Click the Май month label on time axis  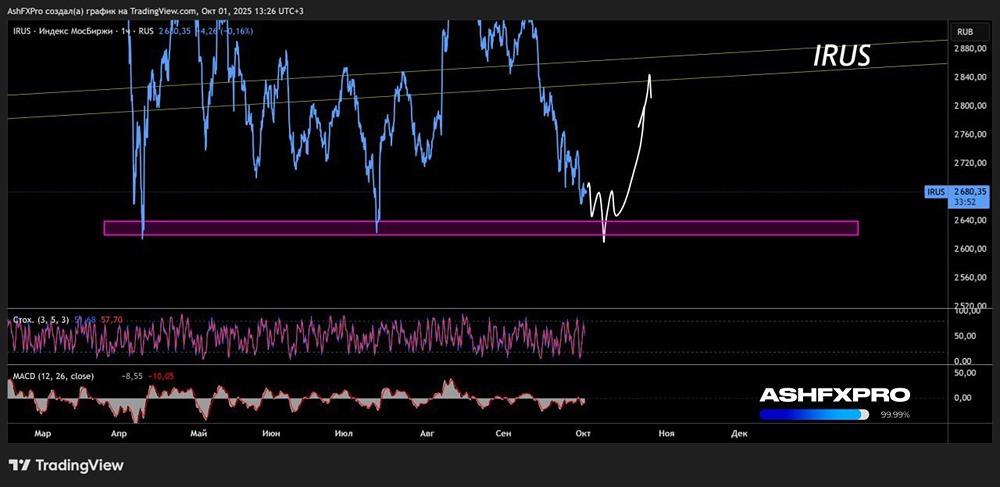click(198, 433)
